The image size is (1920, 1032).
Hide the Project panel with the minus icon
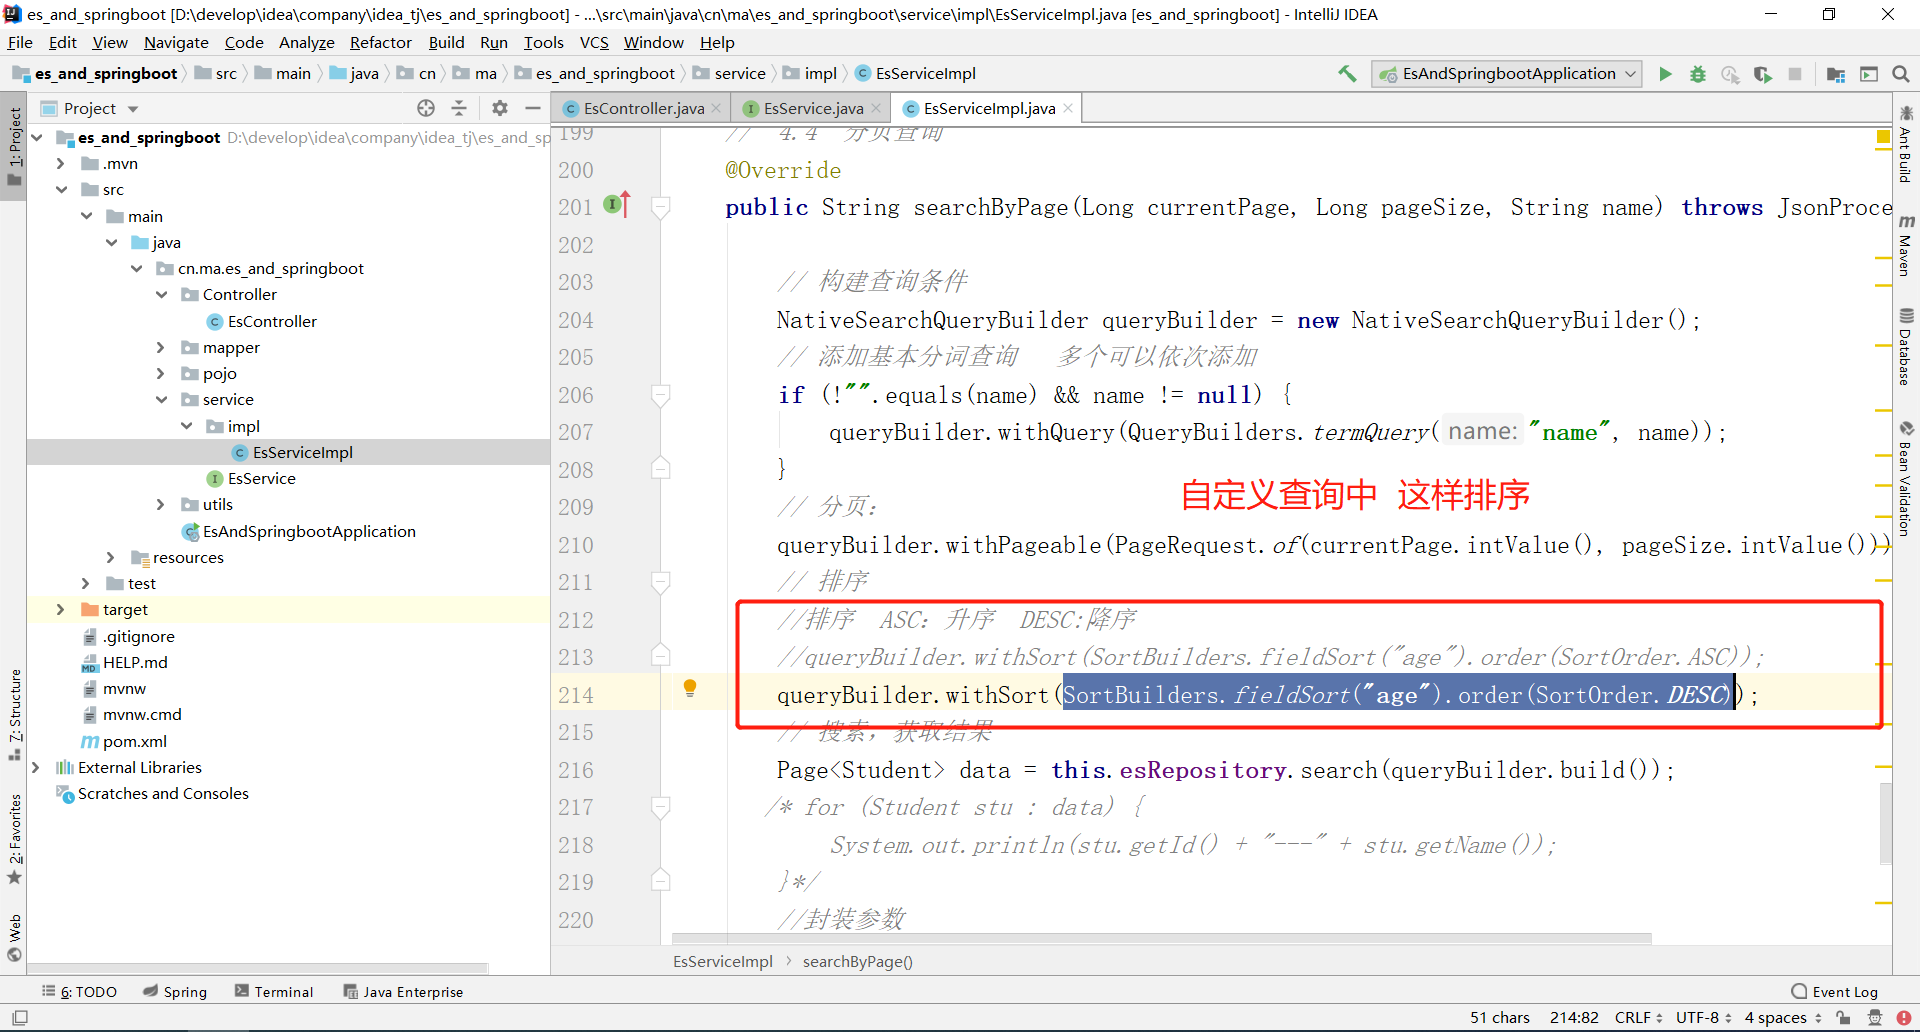(x=533, y=108)
